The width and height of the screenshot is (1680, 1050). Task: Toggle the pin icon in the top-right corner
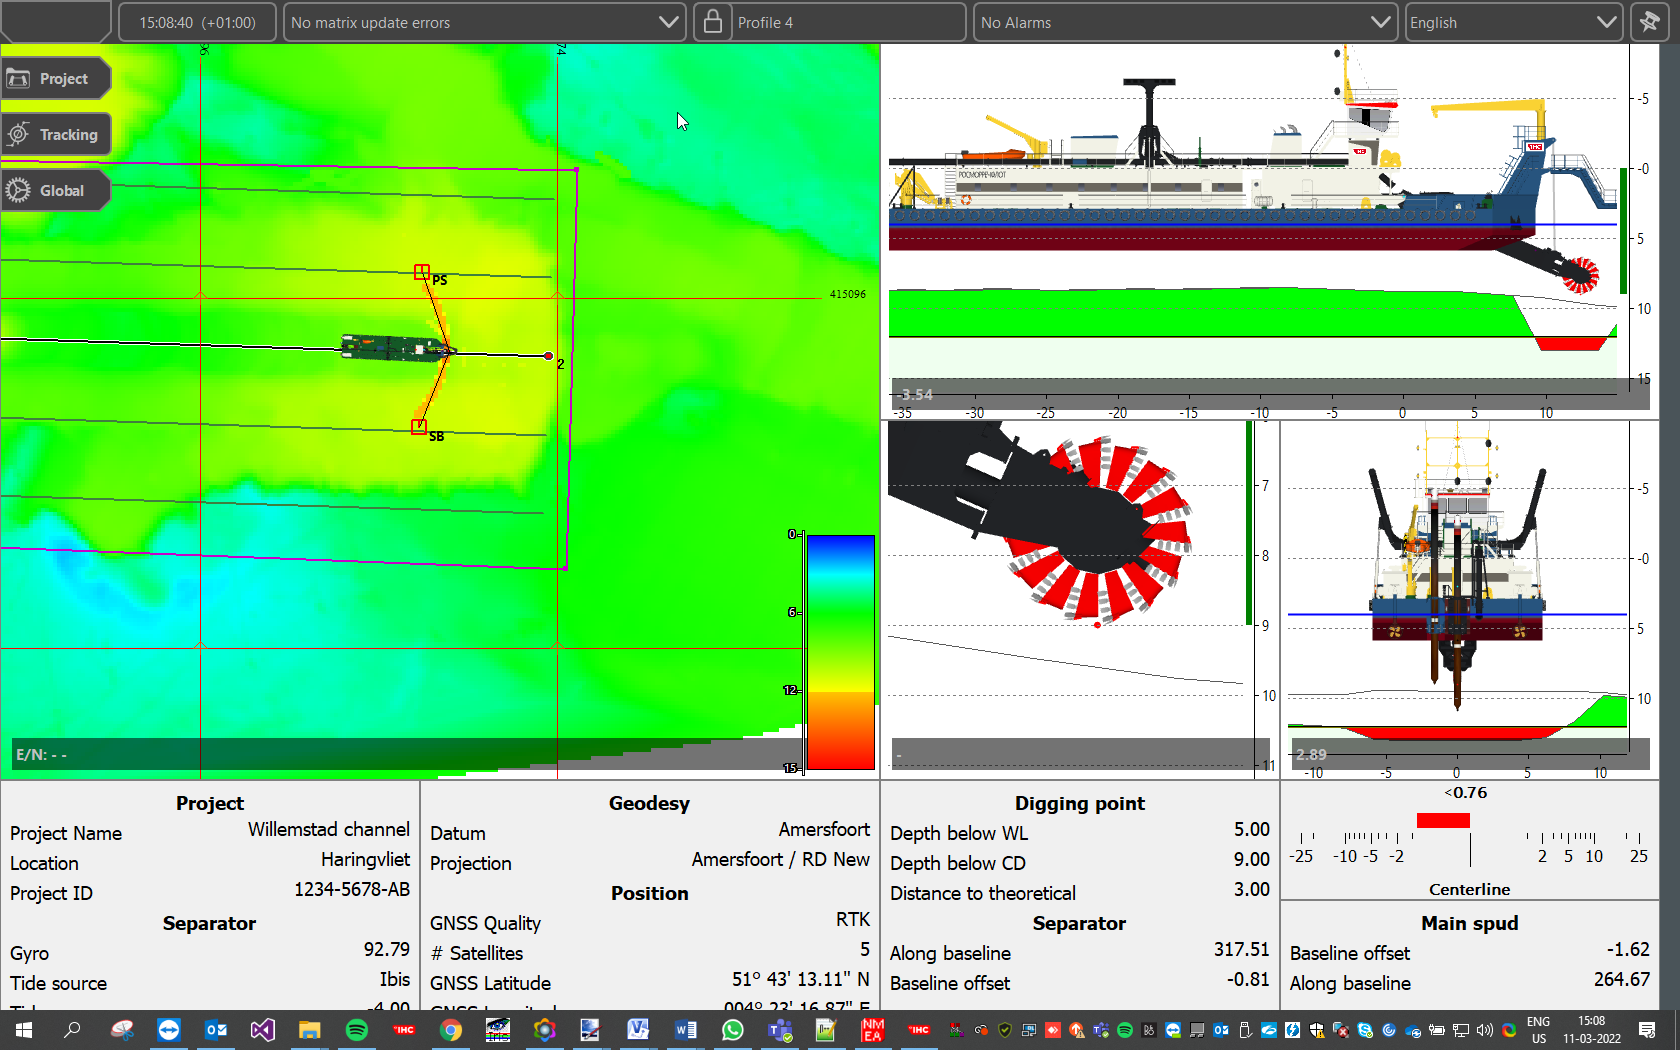[x=1649, y=22]
